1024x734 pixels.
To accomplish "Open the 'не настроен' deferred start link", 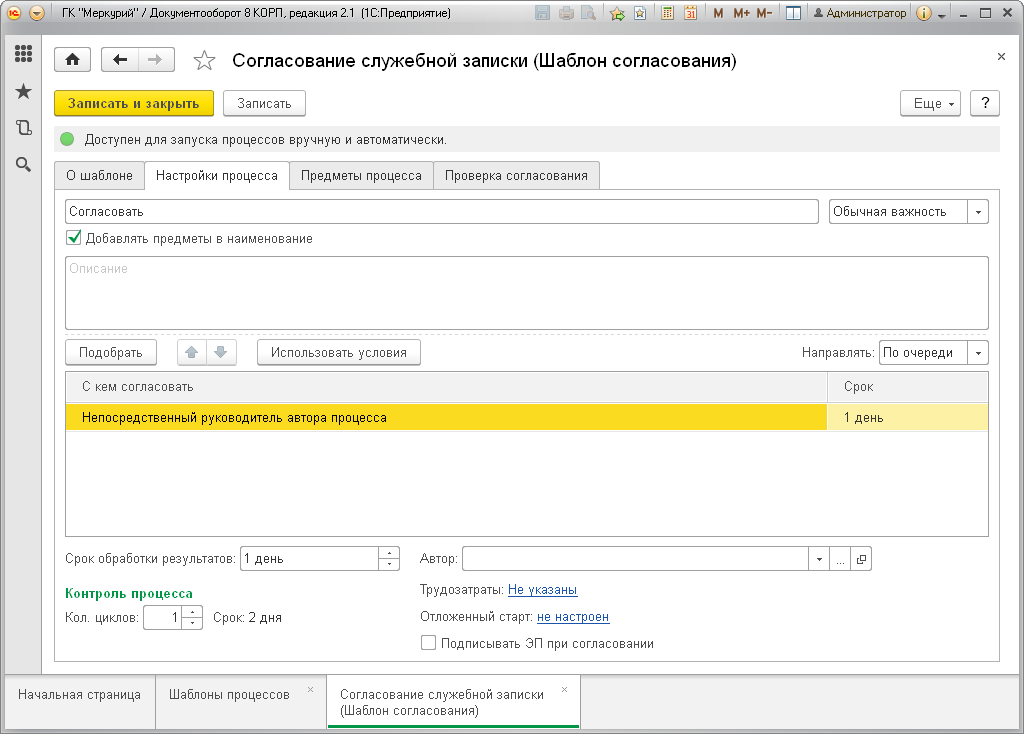I will [573, 617].
